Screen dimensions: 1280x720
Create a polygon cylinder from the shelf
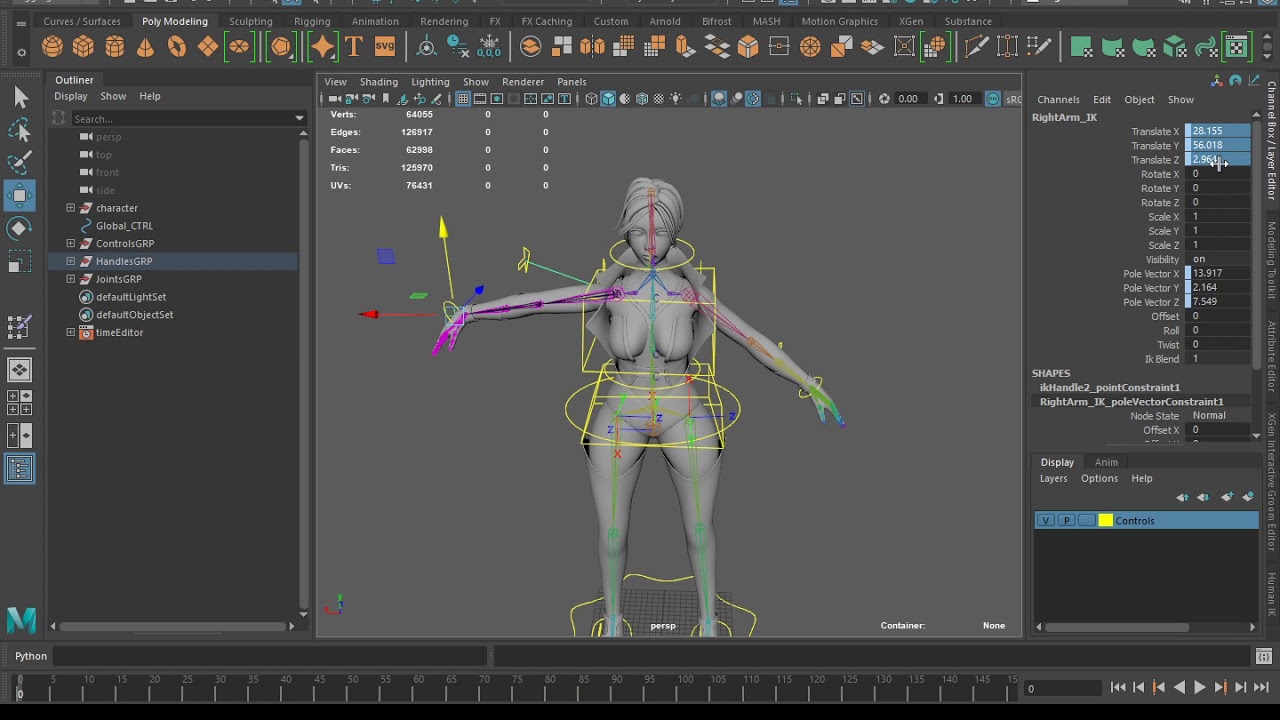(x=115, y=46)
